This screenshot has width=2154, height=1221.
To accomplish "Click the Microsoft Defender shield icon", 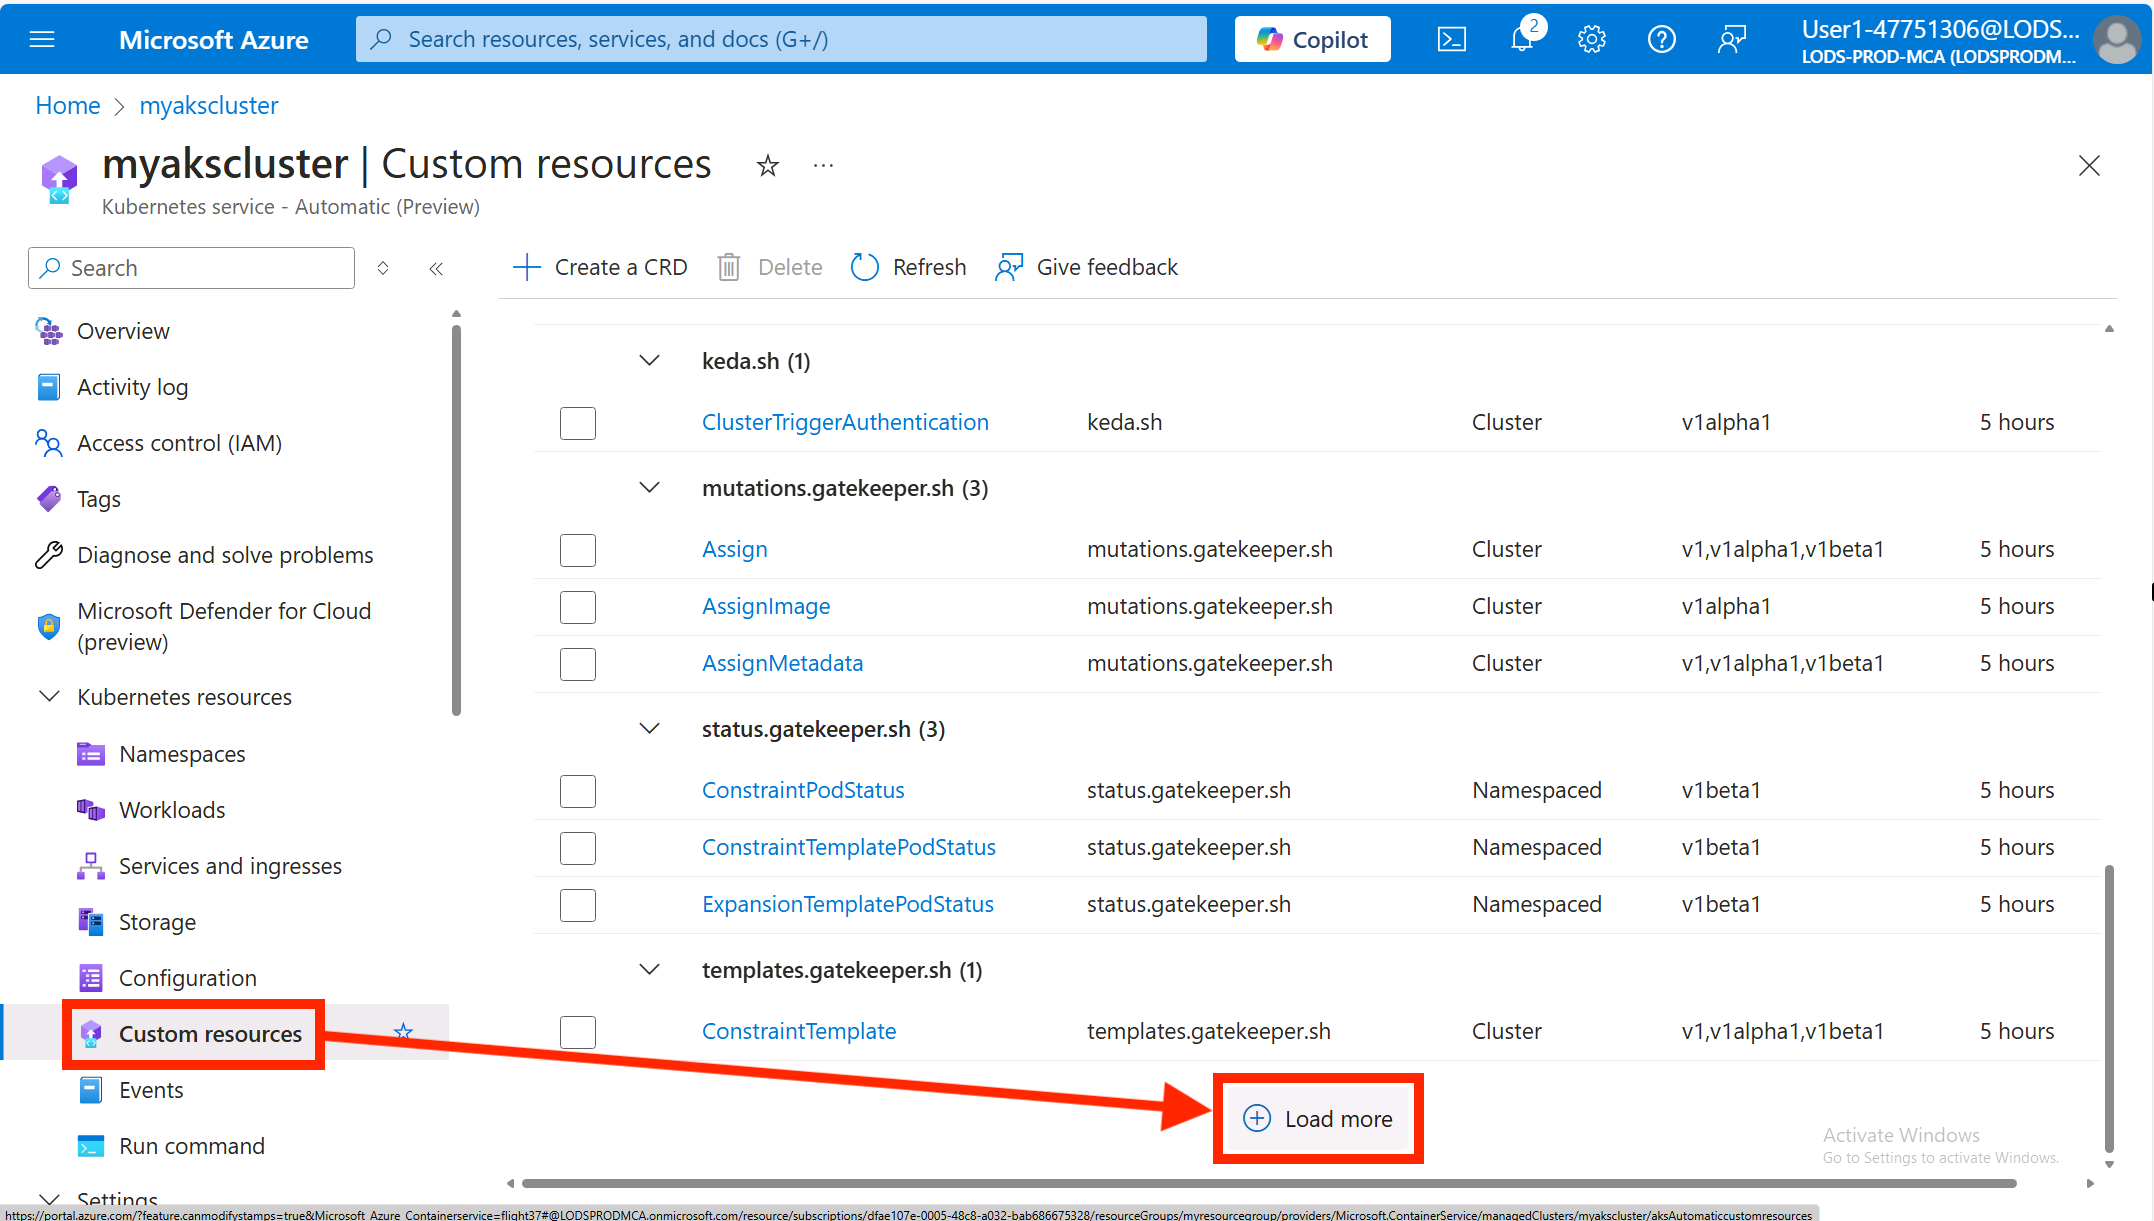I will (x=49, y=626).
